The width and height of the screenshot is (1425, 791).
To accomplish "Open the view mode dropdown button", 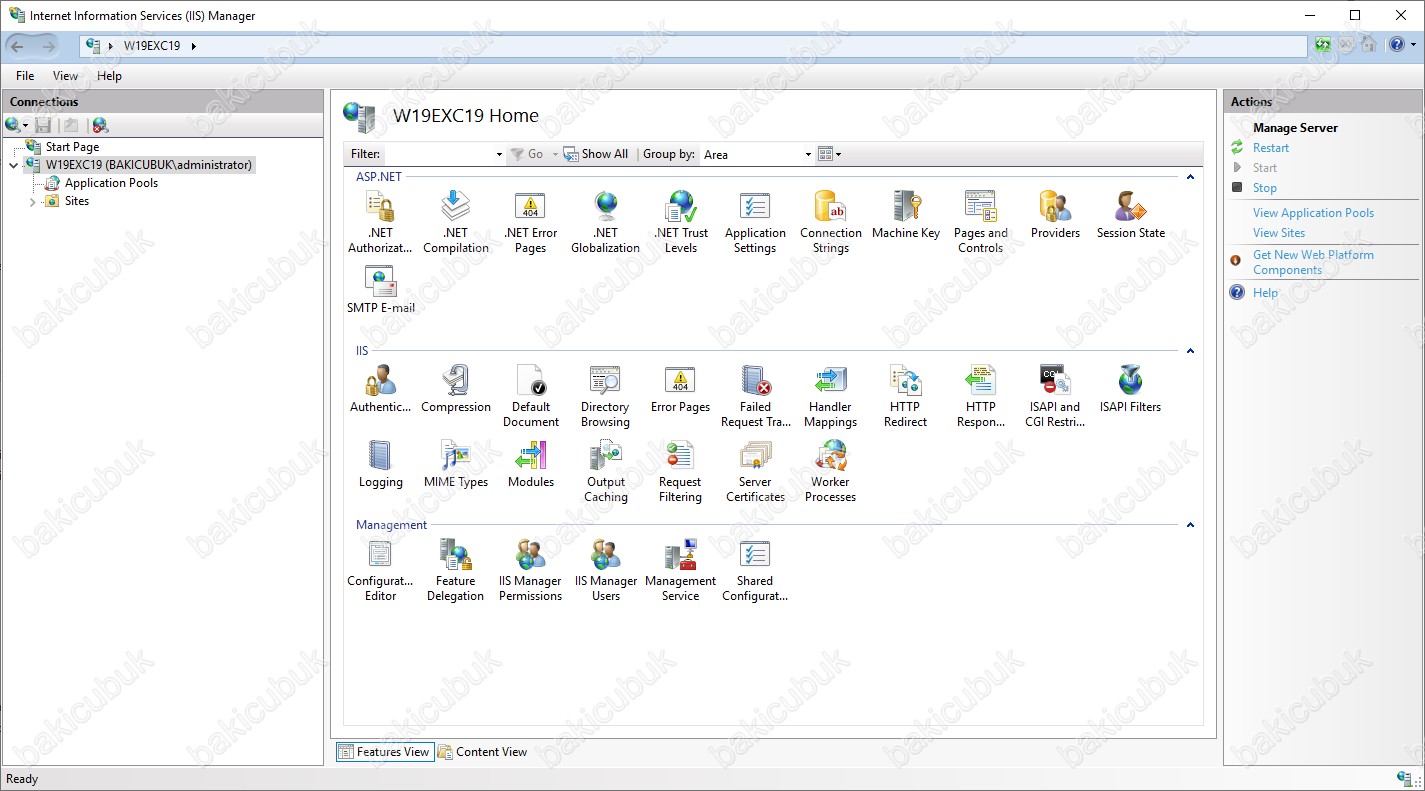I will click(x=830, y=155).
